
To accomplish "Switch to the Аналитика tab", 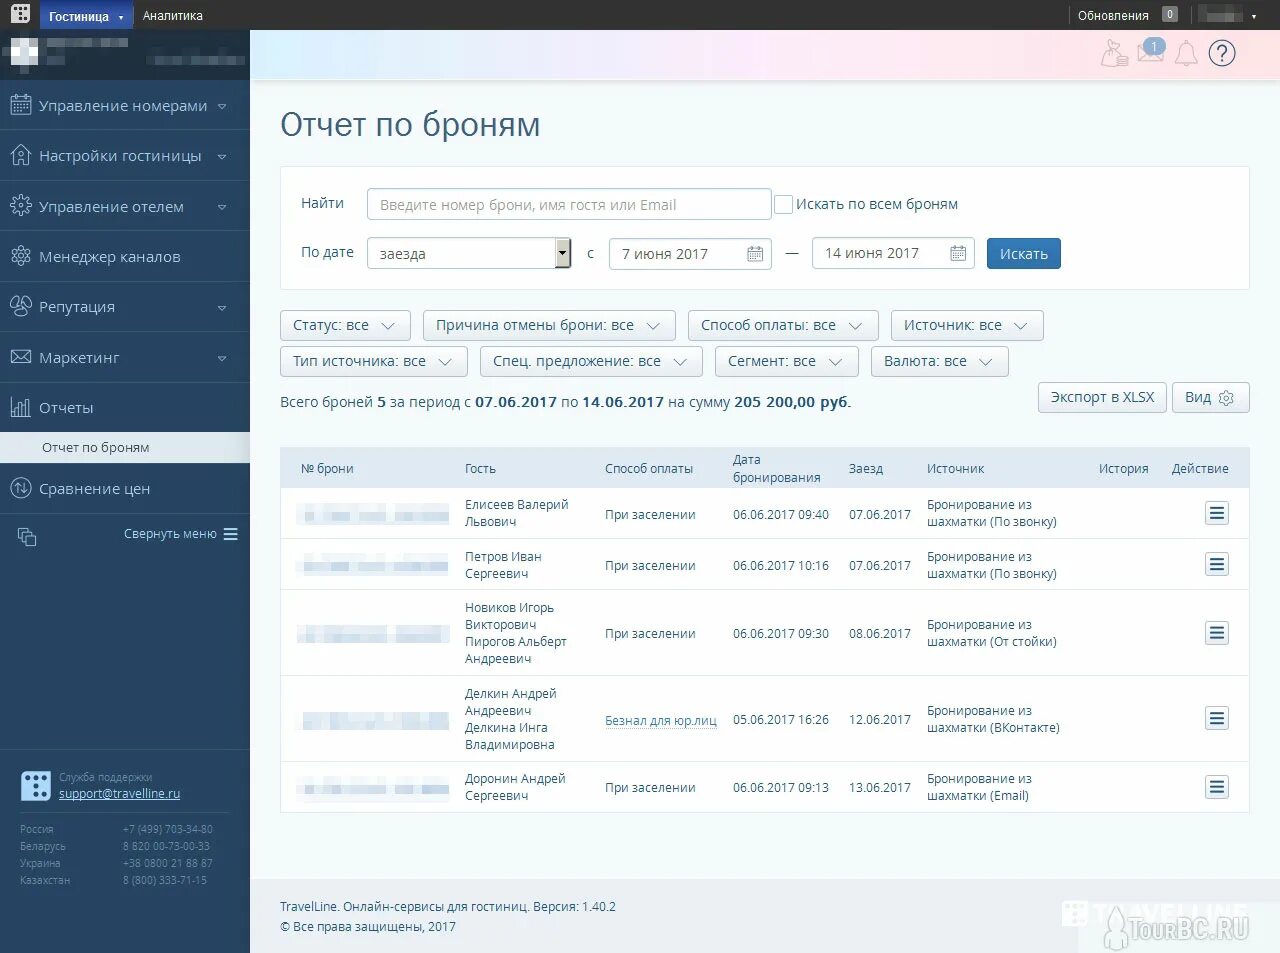I will point(173,15).
